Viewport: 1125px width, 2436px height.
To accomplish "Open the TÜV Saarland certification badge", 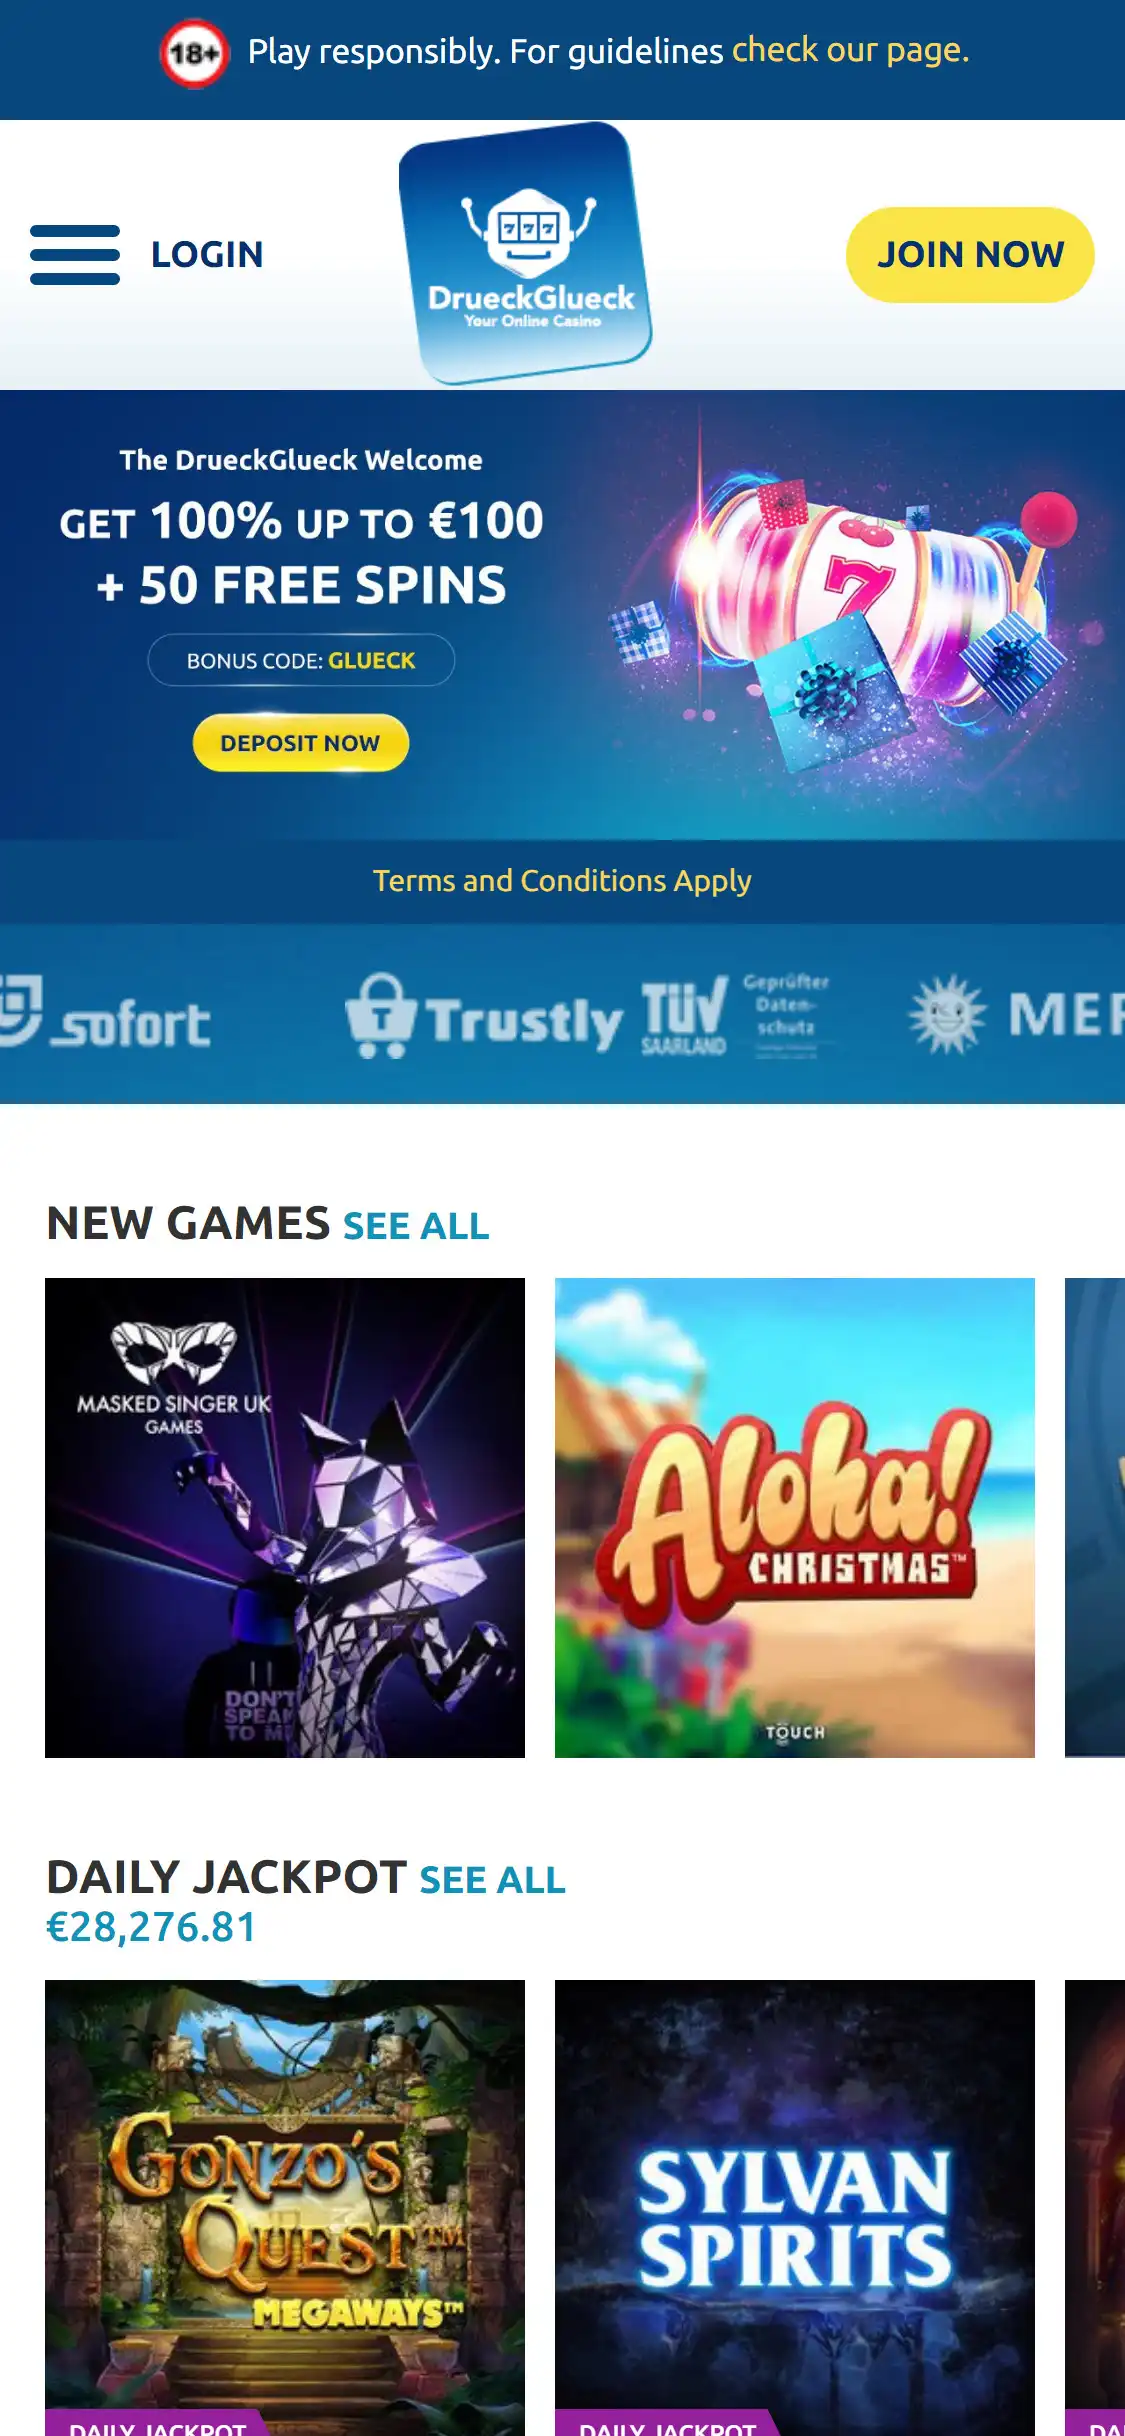I will tap(736, 1015).
